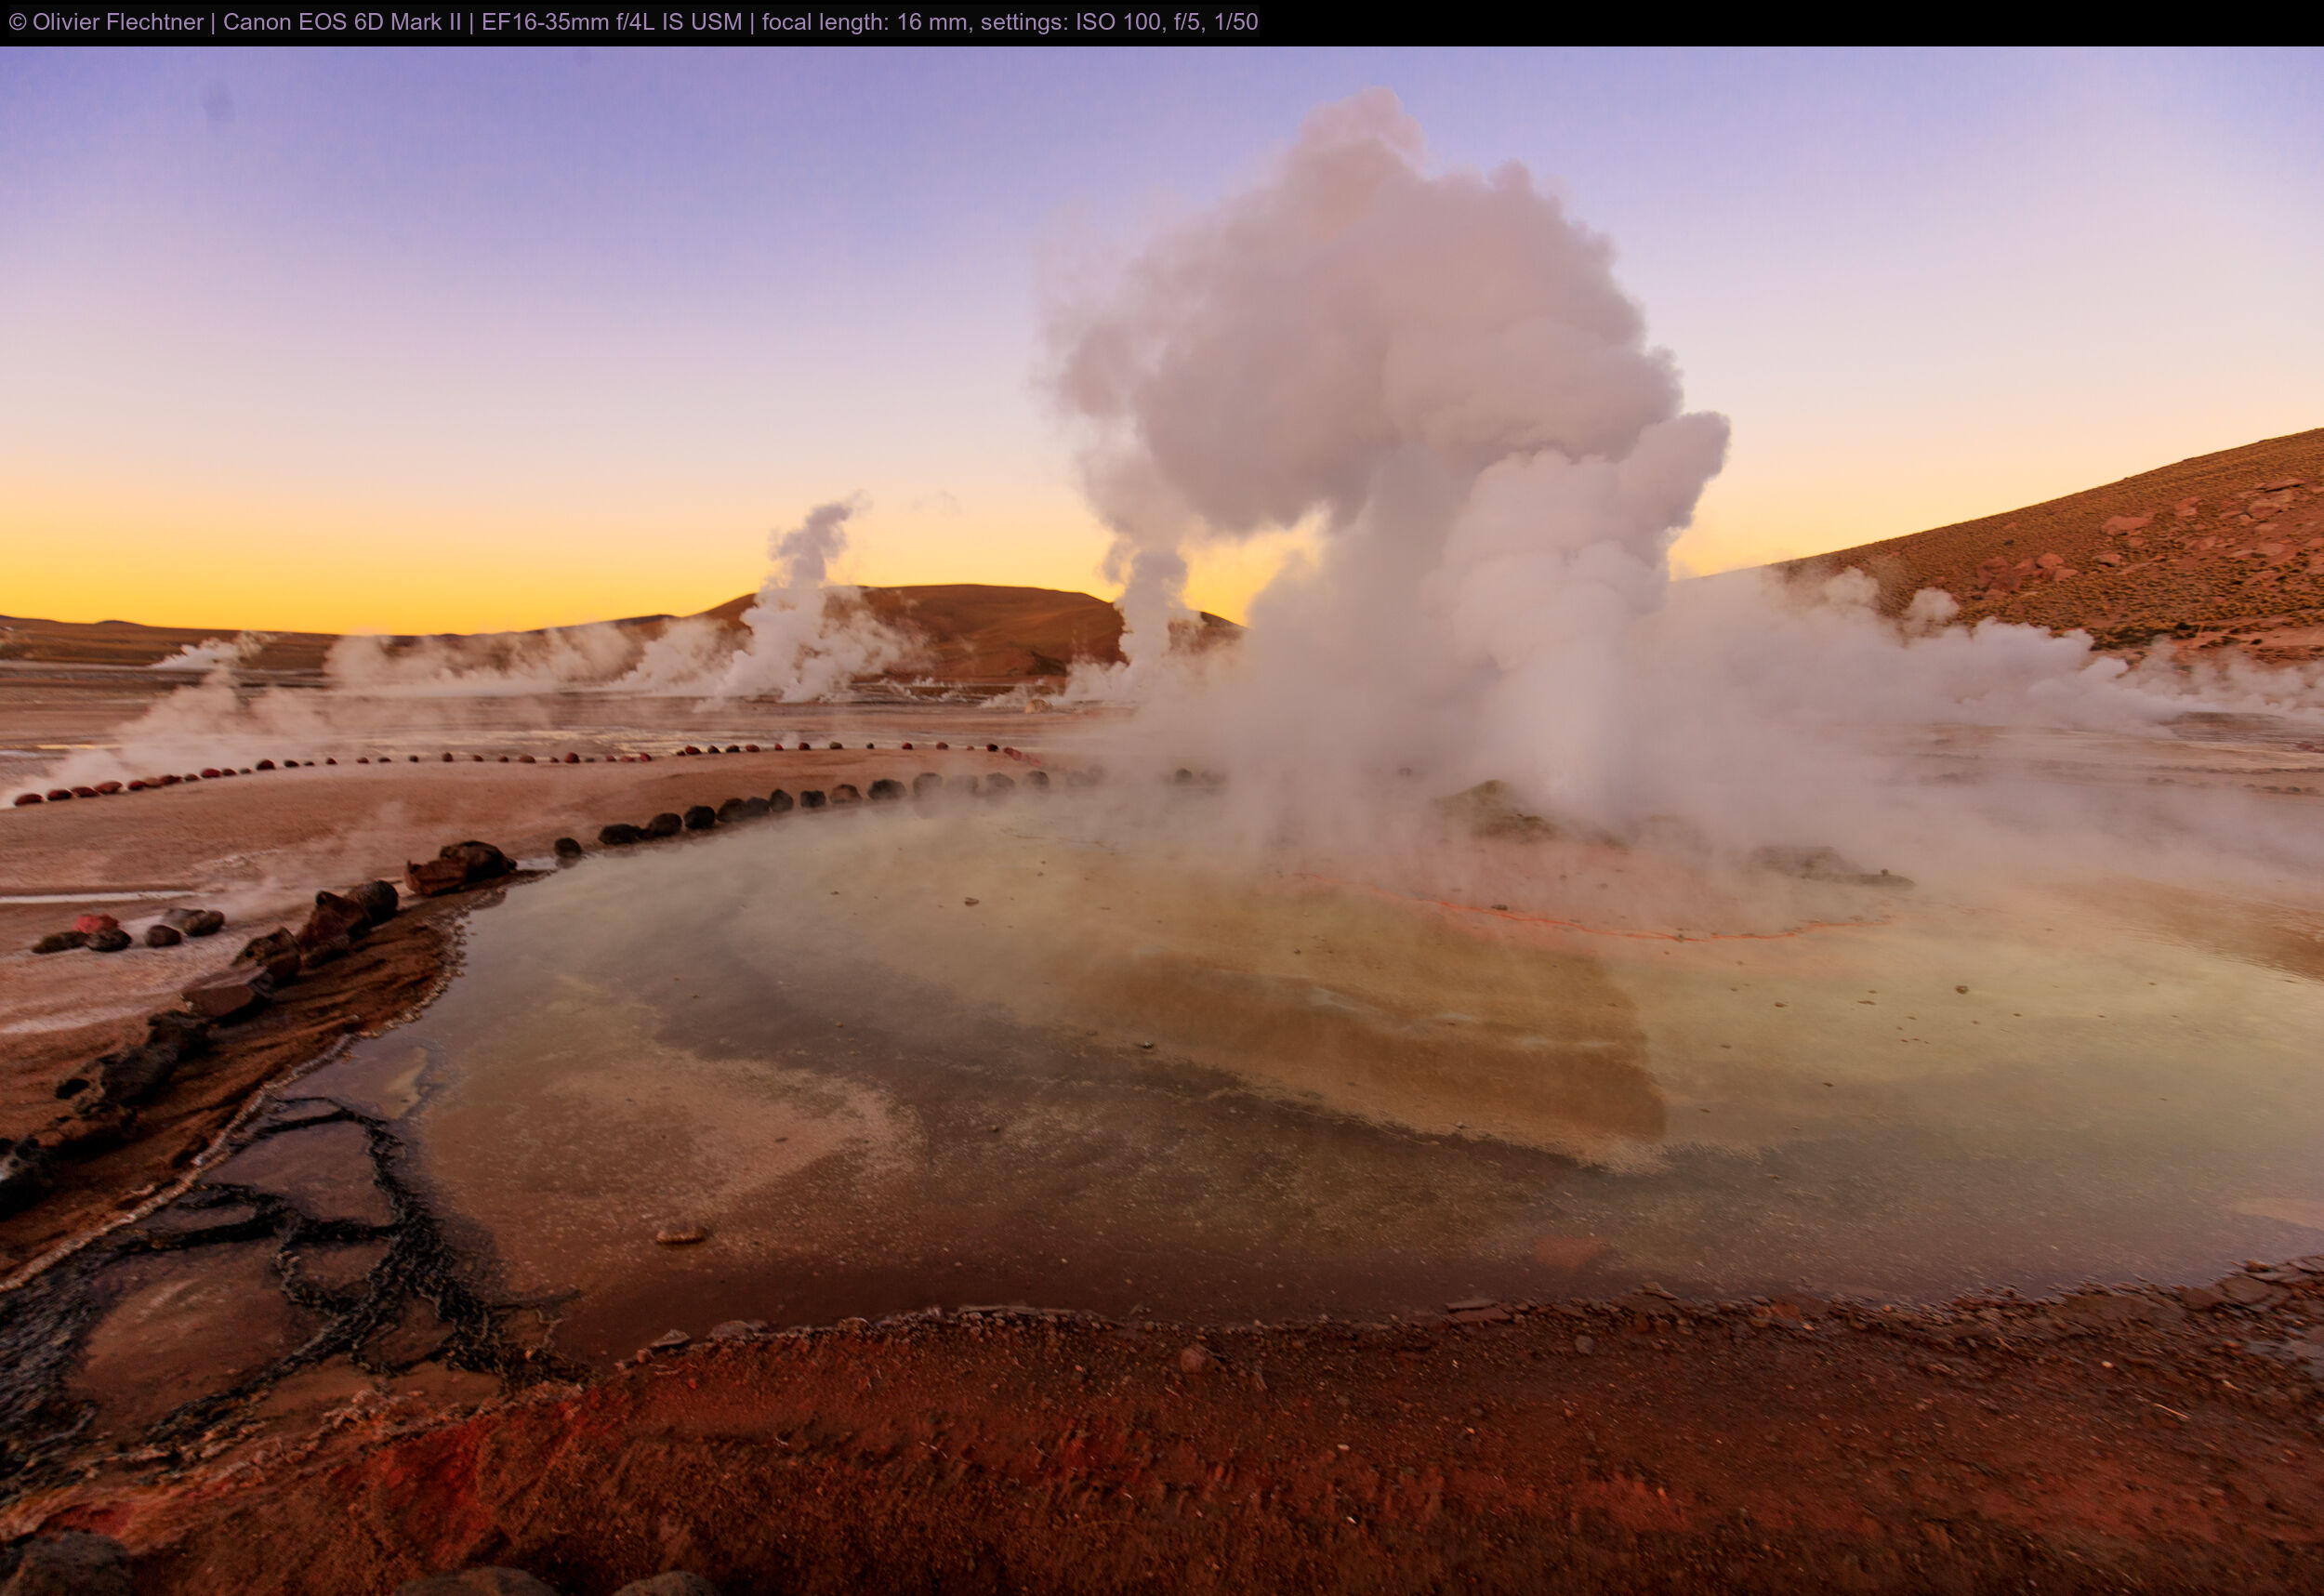Viewport: 2324px width, 1596px height.
Task: Click the "settings: ISO 100, f/5, 1/50" text
Action: [1119, 22]
